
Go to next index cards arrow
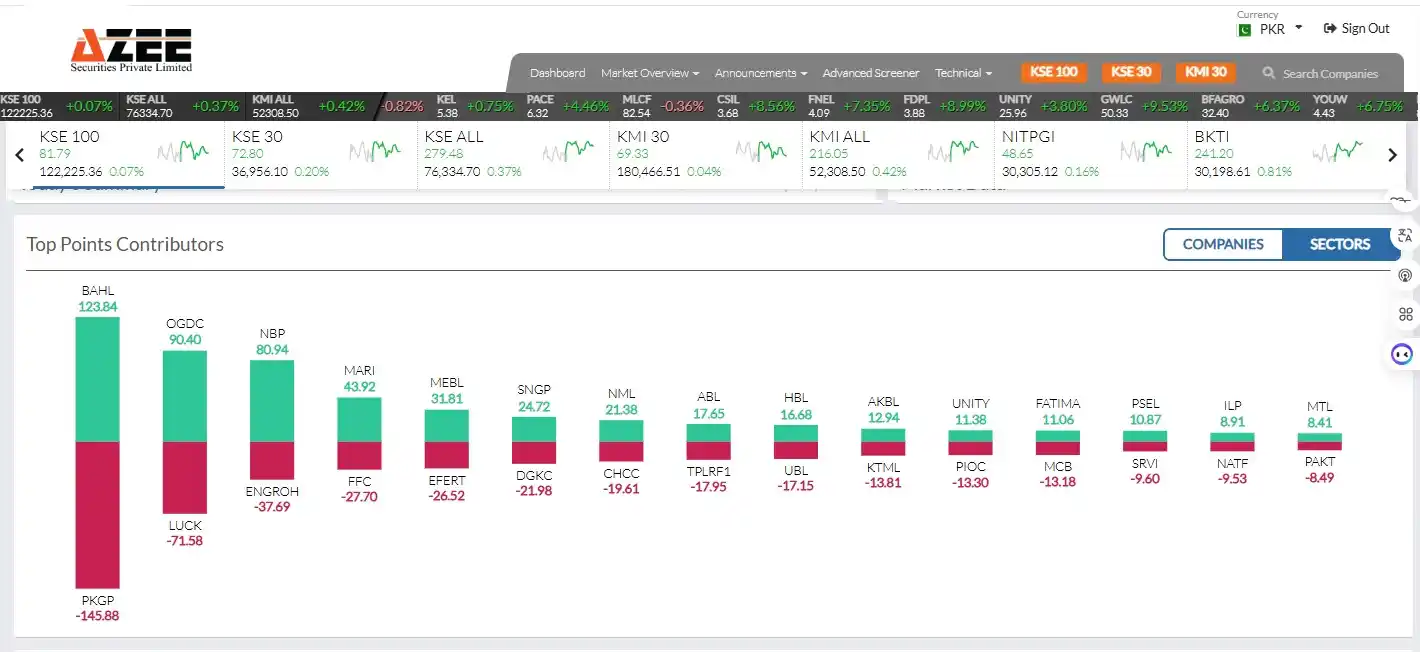1392,155
